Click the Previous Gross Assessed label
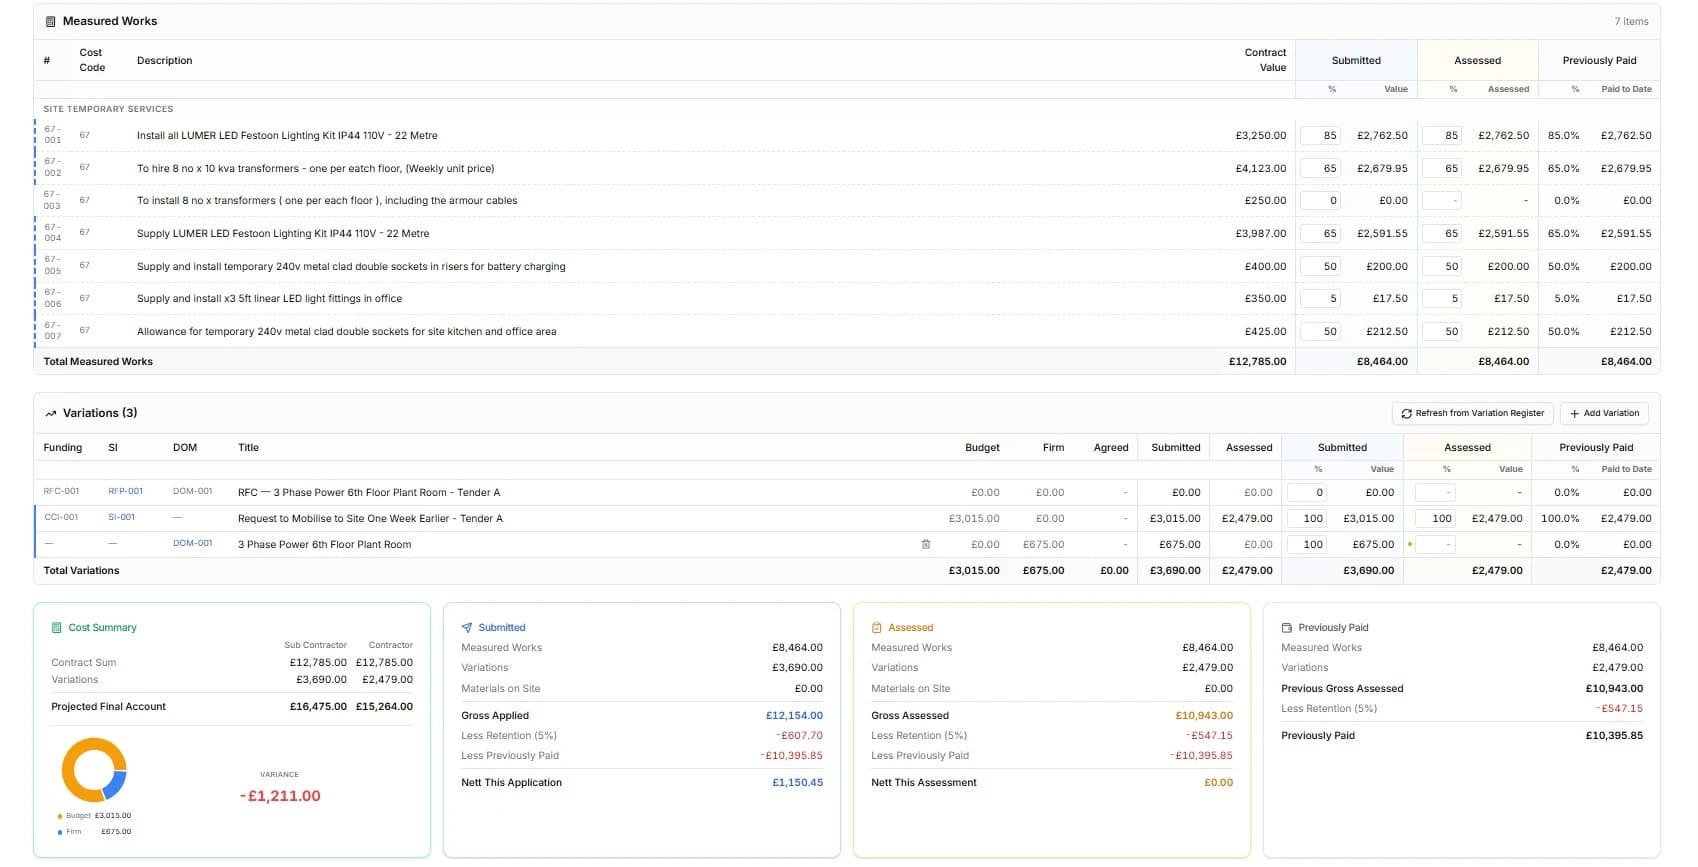 tap(1342, 688)
